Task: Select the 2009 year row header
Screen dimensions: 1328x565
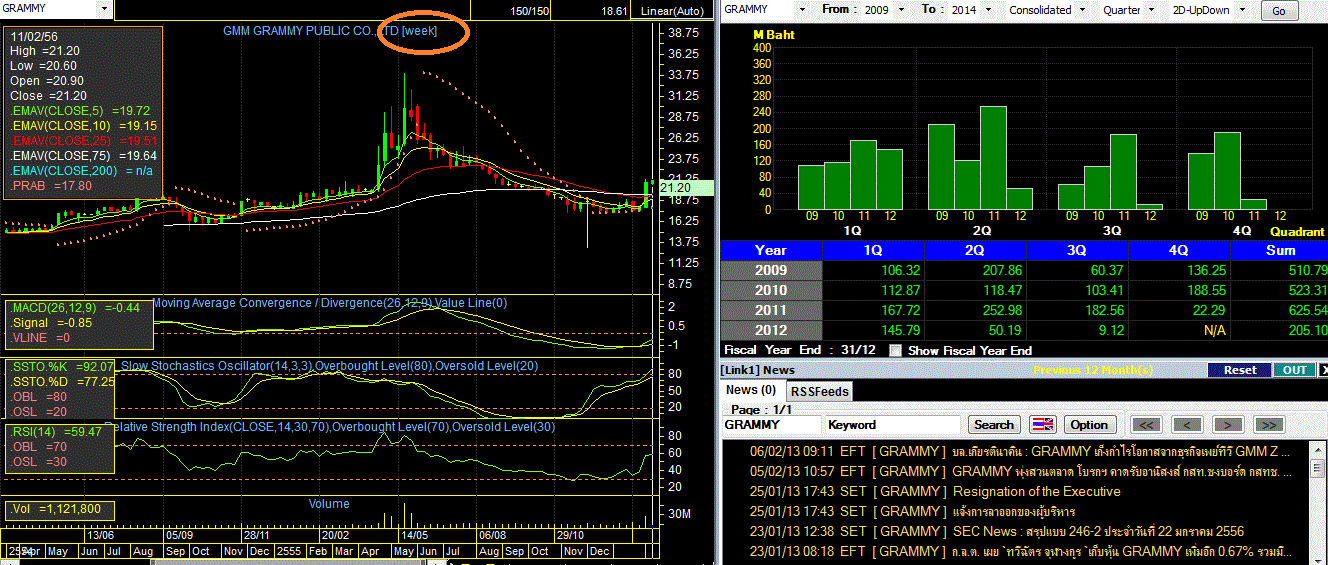Action: click(x=771, y=270)
